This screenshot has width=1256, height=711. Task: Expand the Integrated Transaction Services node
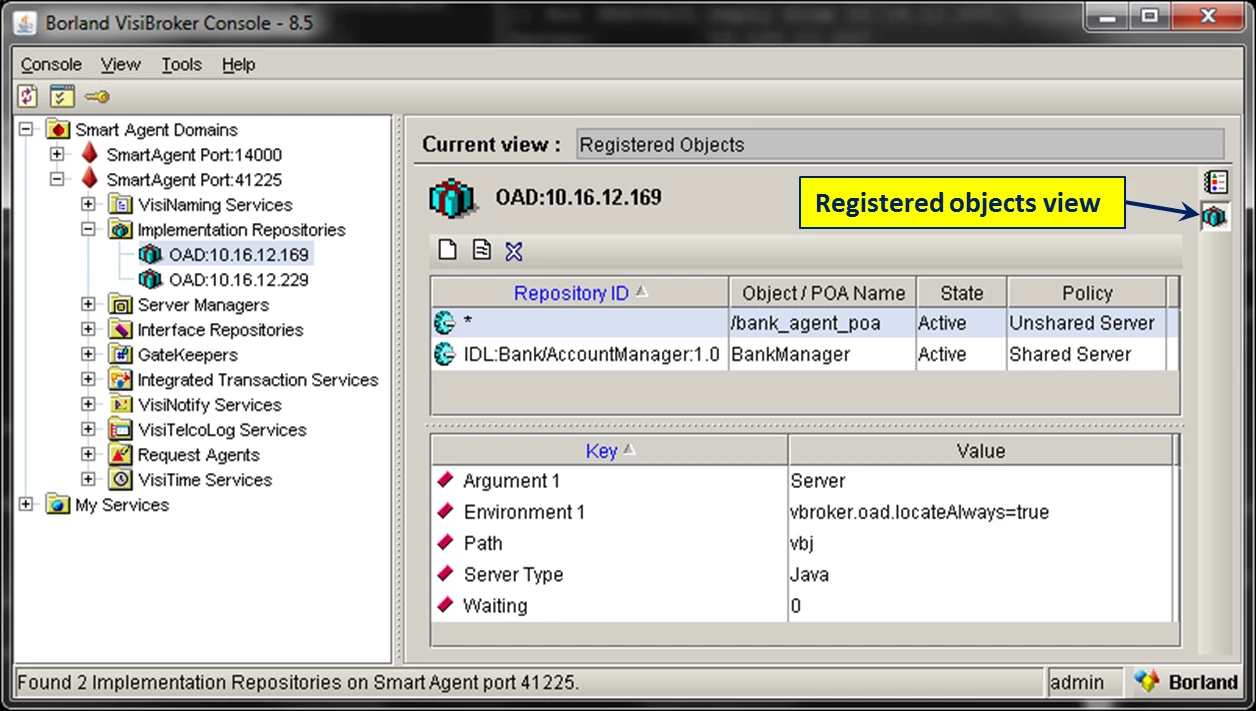click(x=89, y=379)
